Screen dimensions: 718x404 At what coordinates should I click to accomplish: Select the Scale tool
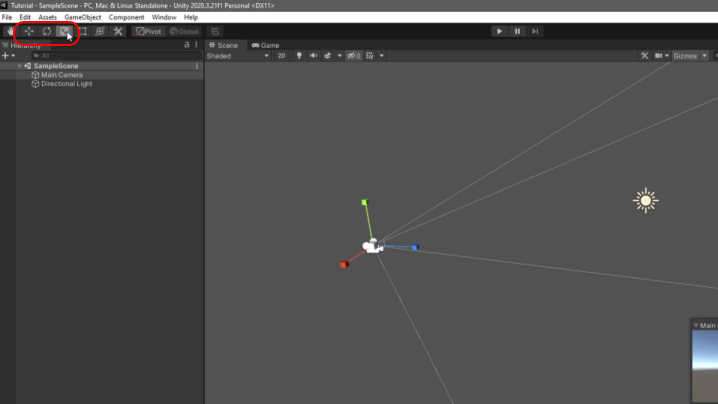coord(64,31)
